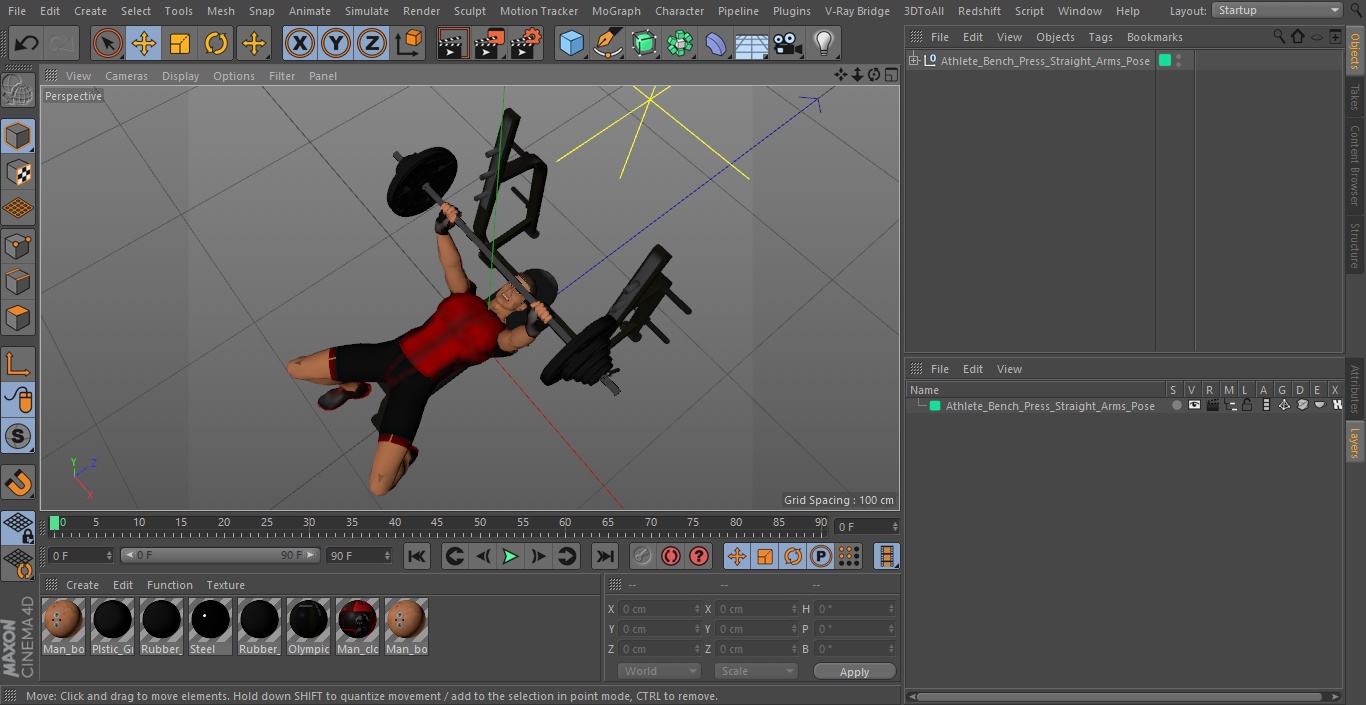The height and width of the screenshot is (705, 1366).
Task: Activate the Scale tool in top toolbar
Action: 180,44
